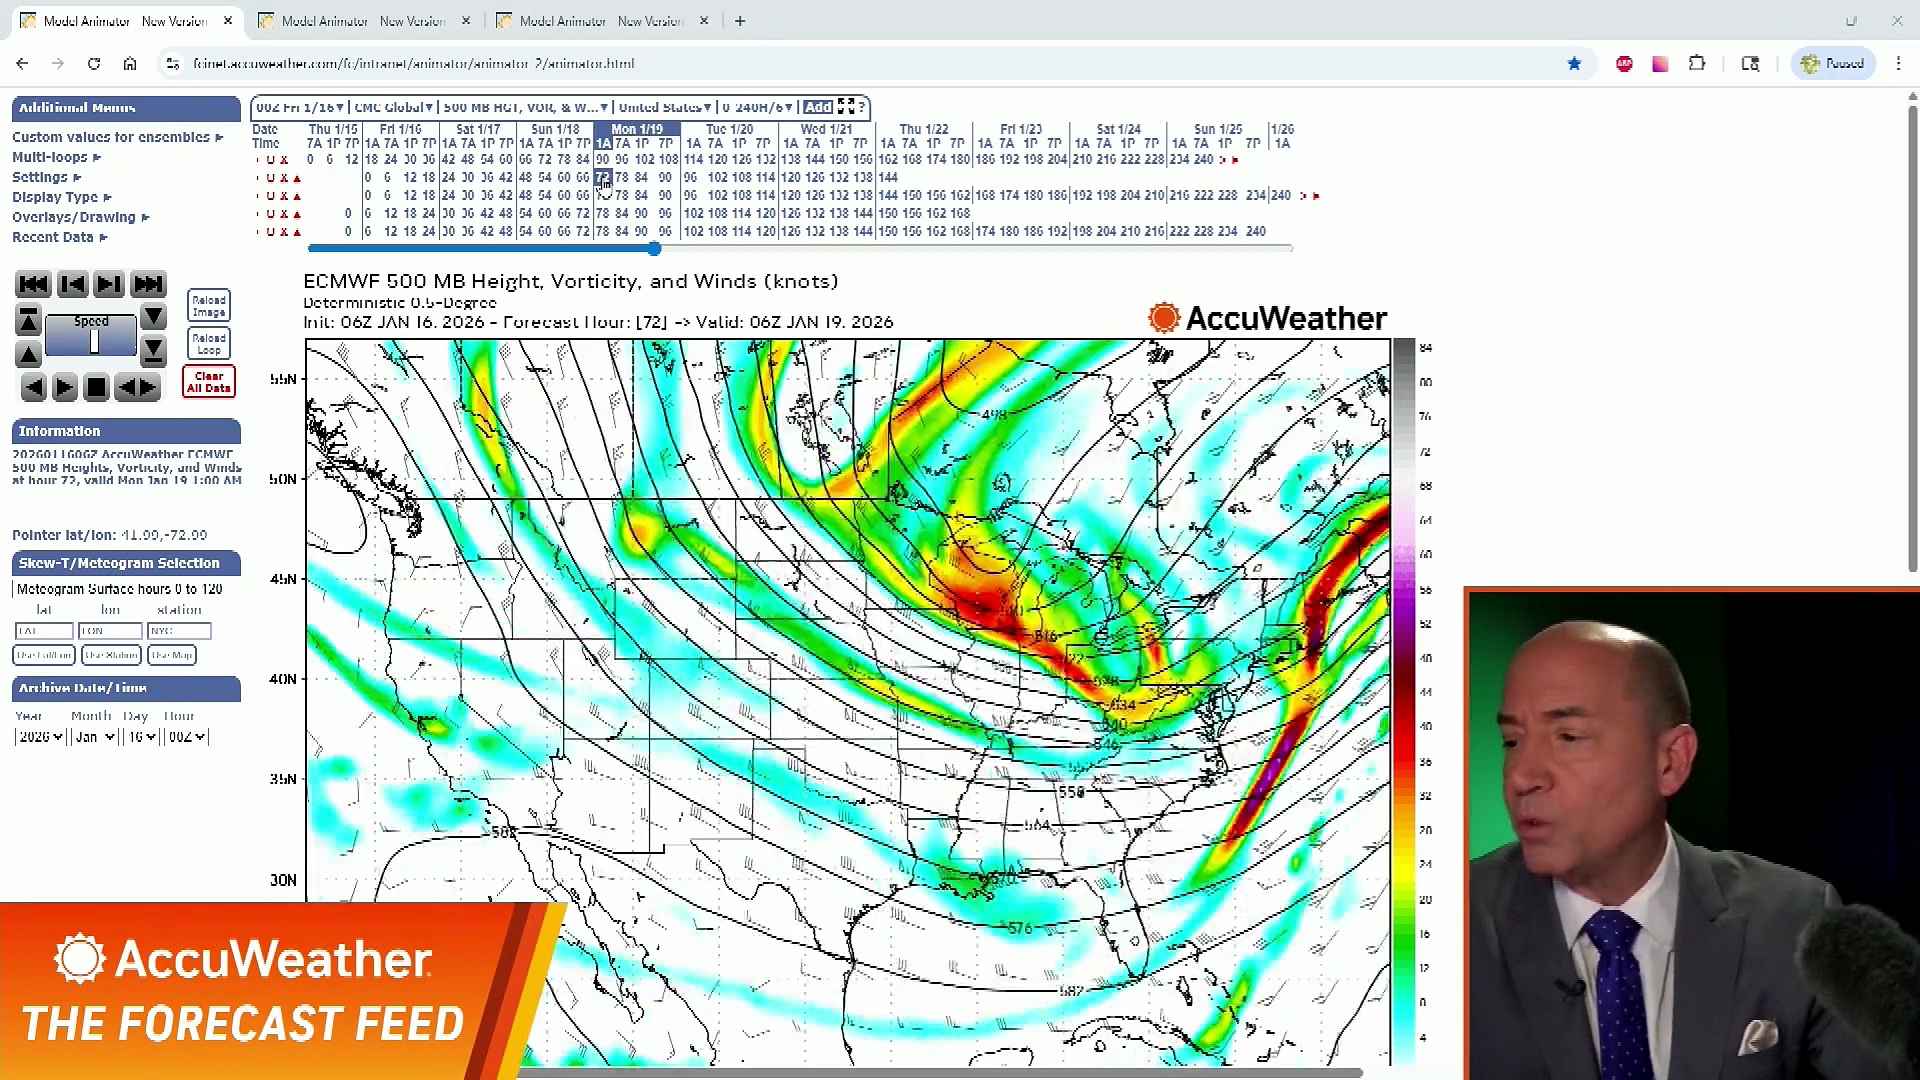The image size is (1920, 1080).
Task: Jump to first frame of the loop
Action: pos(33,284)
